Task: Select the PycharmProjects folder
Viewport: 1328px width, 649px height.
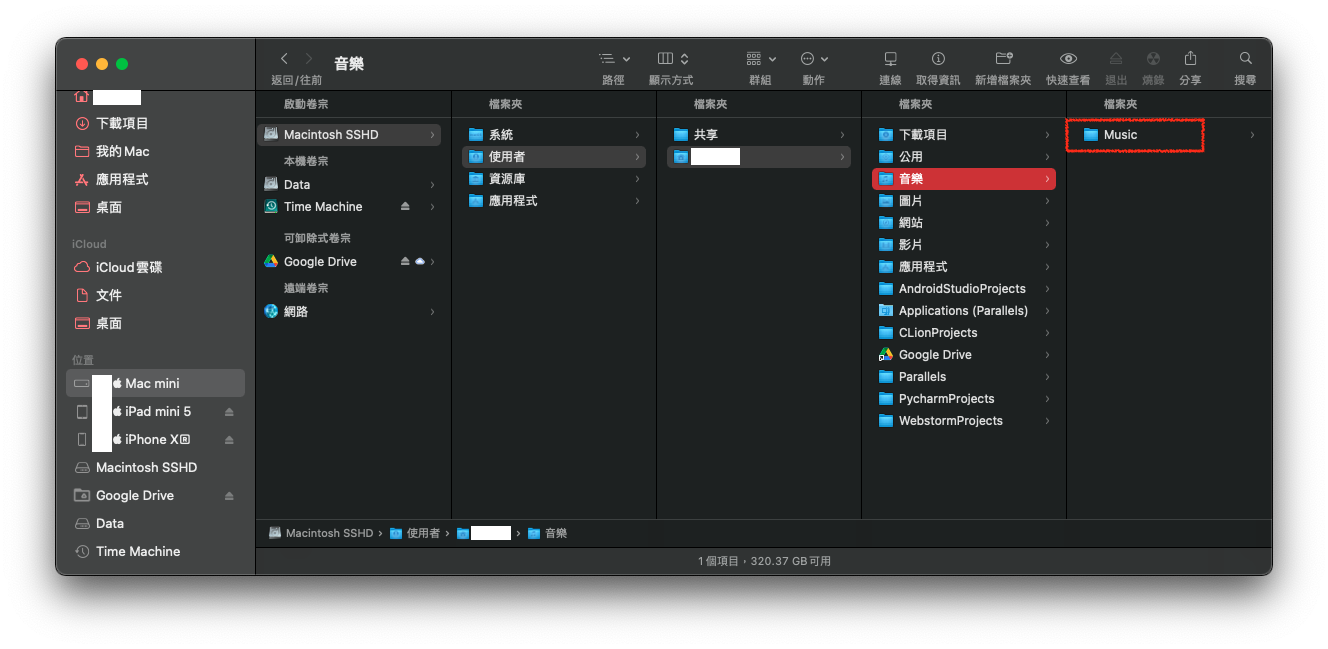Action: (x=946, y=399)
